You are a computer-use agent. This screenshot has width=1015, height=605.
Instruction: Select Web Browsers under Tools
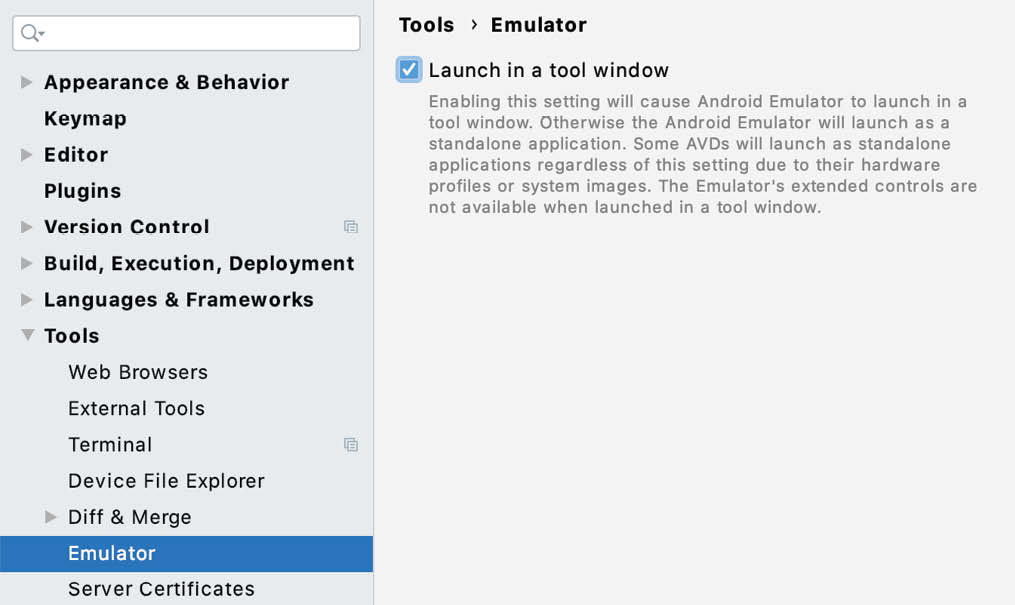(138, 372)
